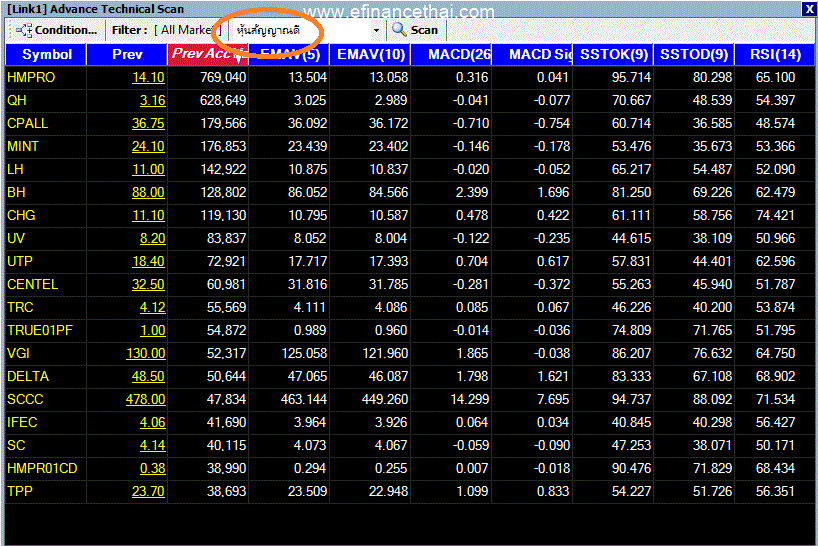Open the 88.00 price link for BH

coord(148,192)
